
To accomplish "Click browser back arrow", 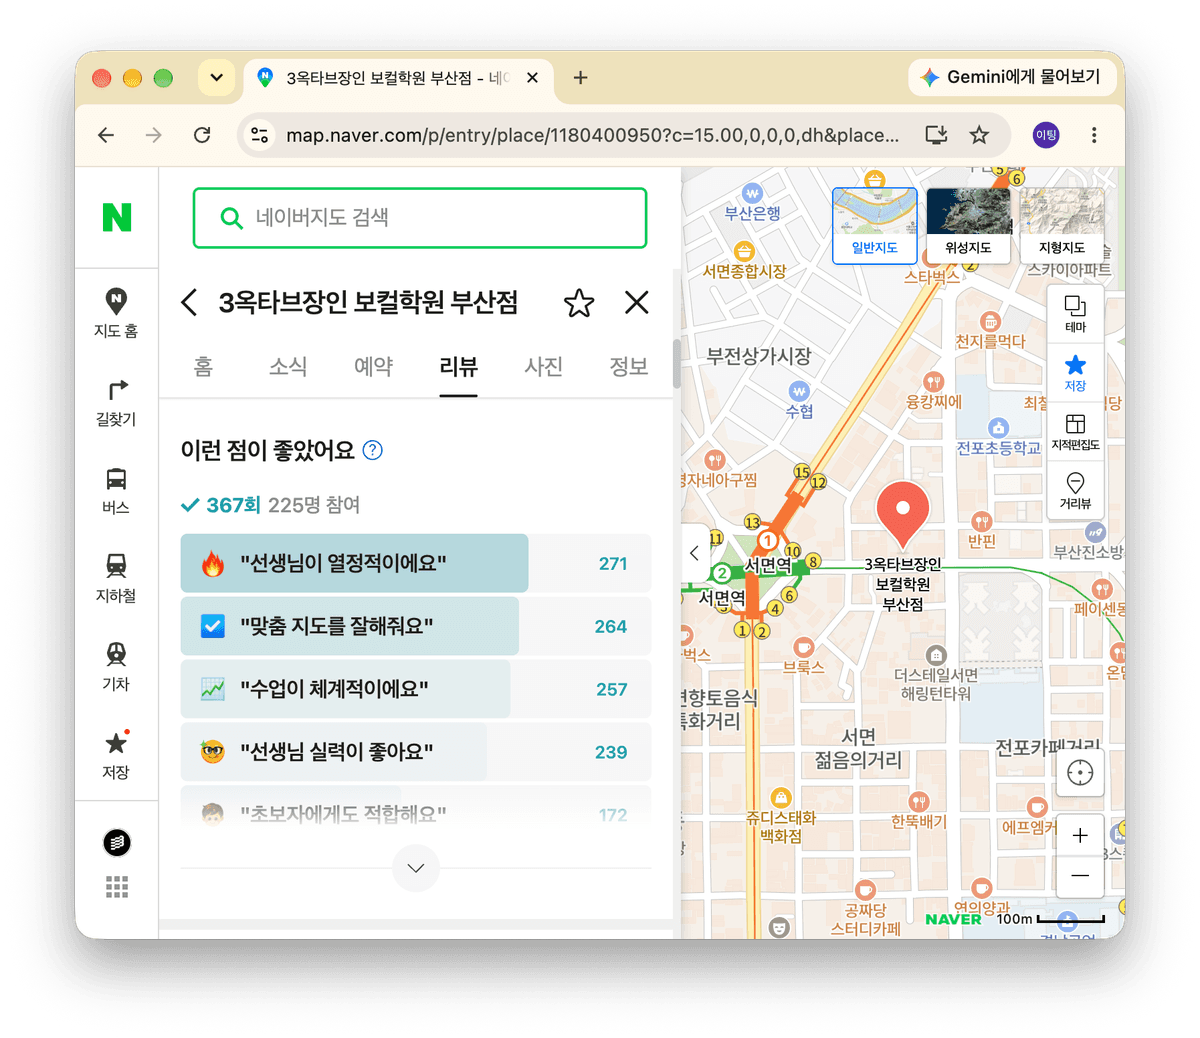I will [106, 135].
